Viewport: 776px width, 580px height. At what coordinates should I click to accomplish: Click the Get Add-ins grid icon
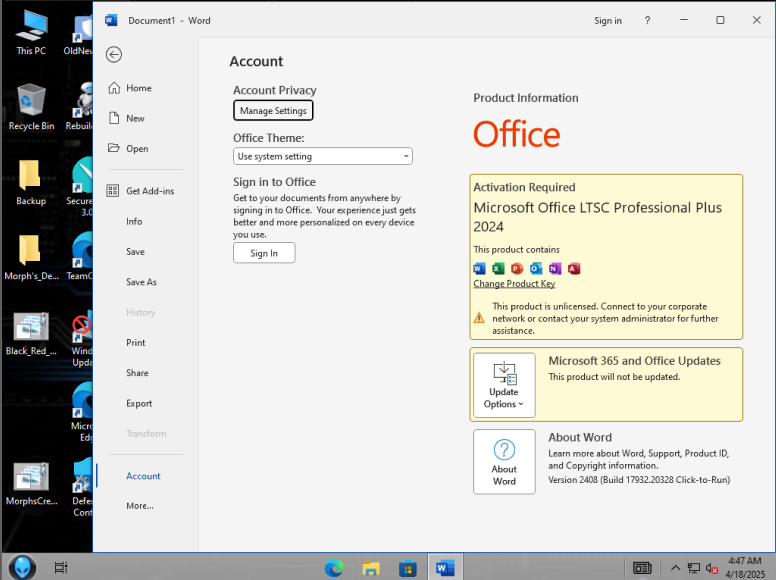113,191
